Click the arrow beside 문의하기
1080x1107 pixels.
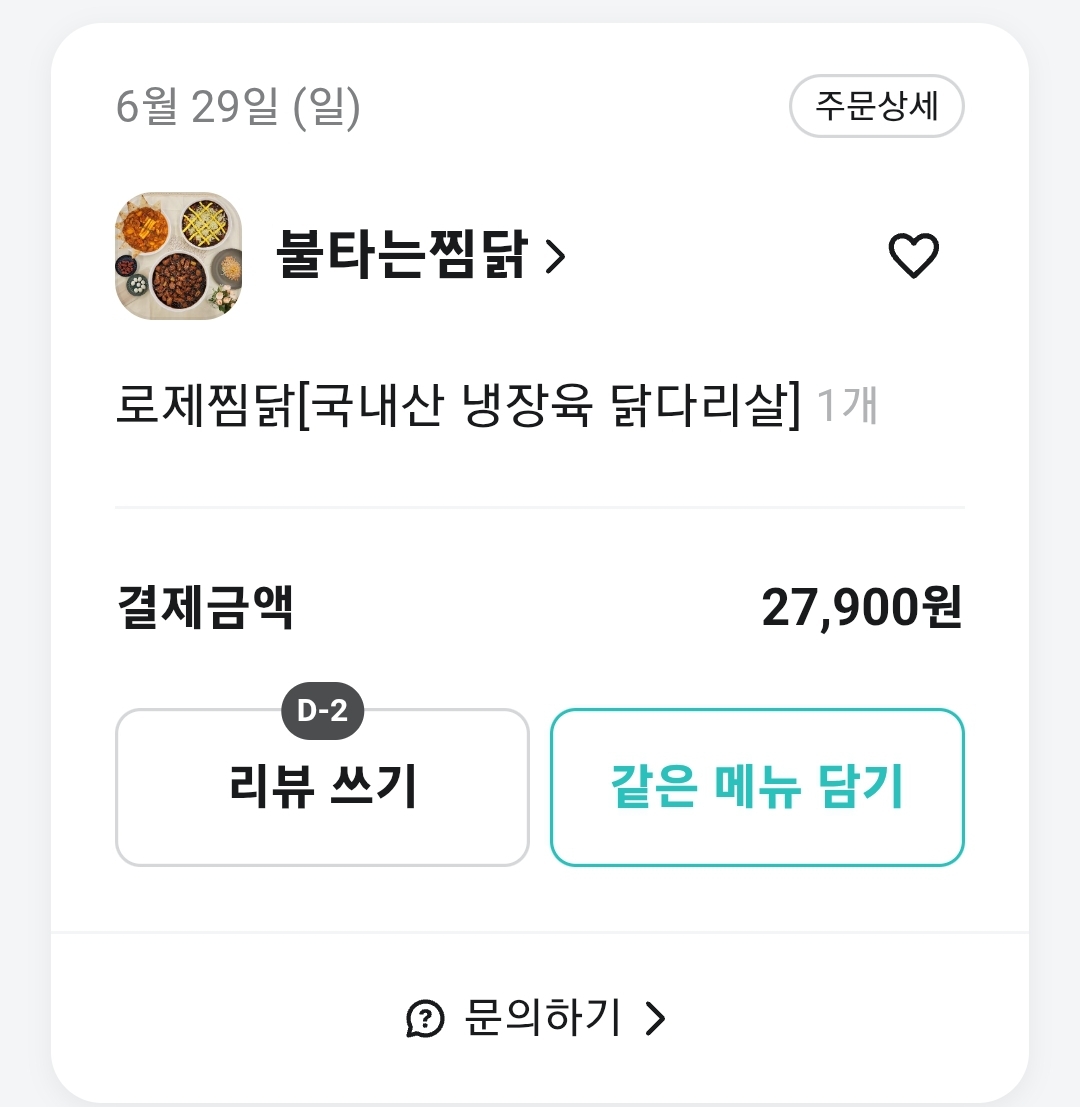point(655,1019)
